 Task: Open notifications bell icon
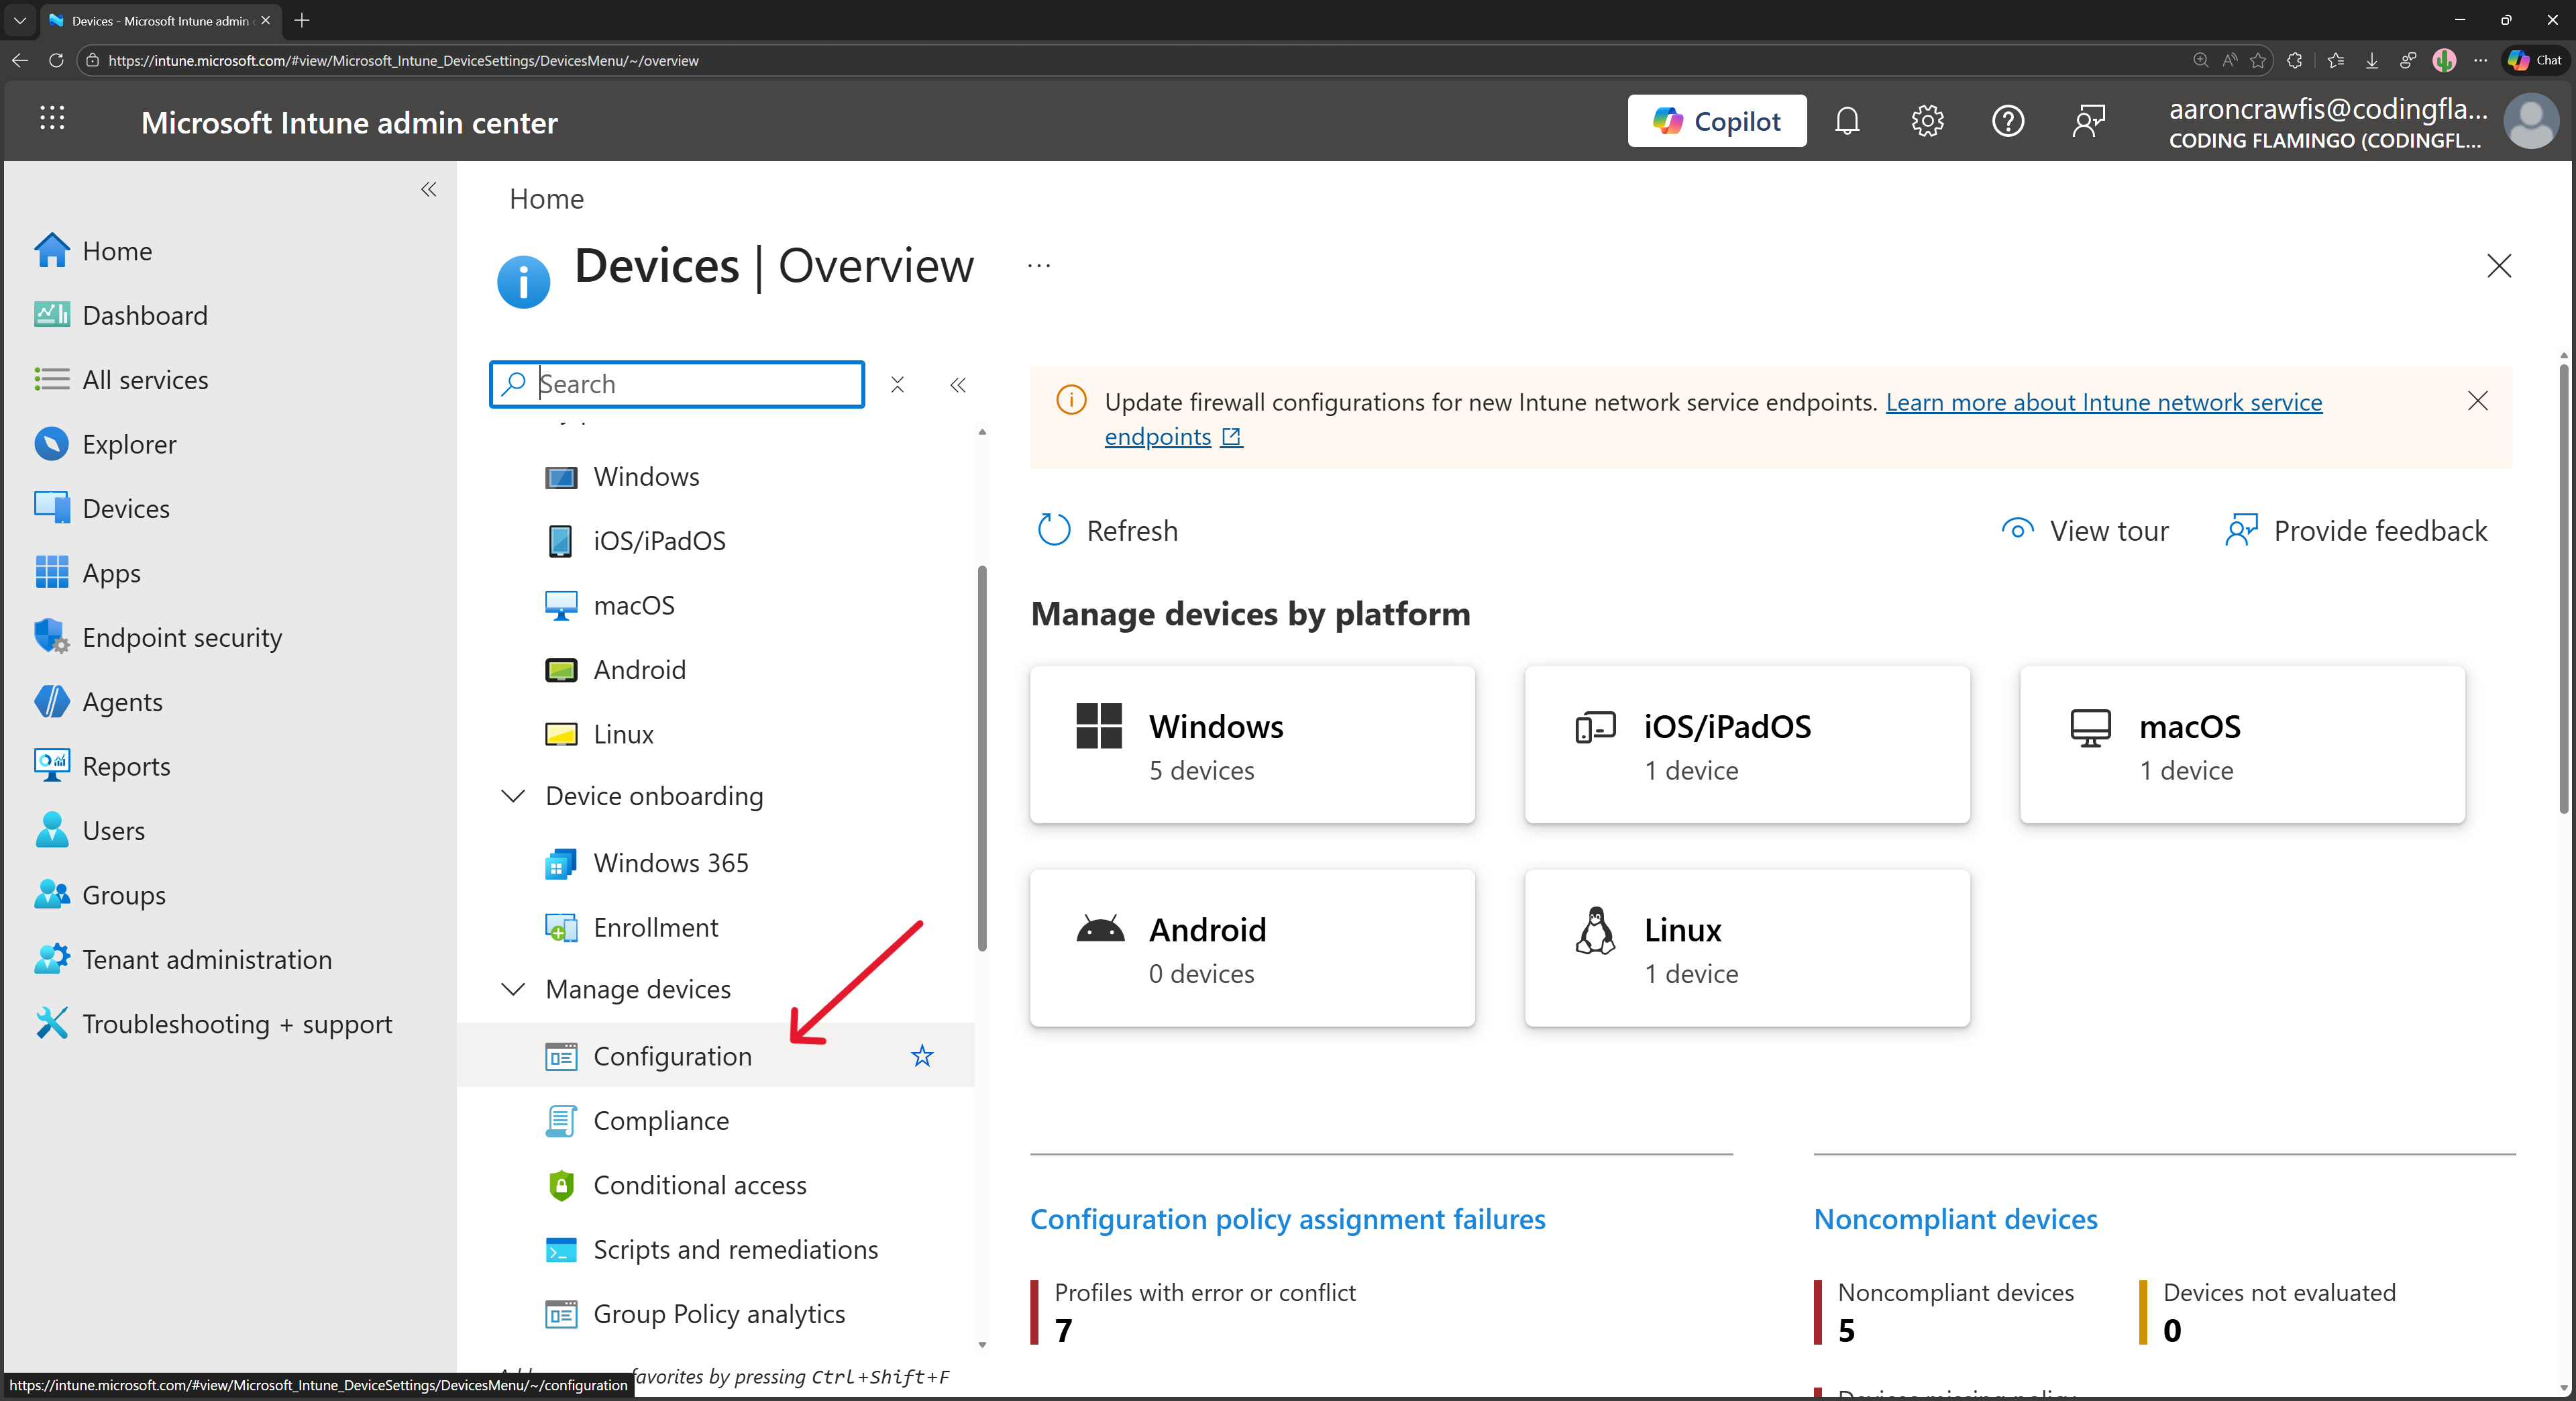[1847, 121]
